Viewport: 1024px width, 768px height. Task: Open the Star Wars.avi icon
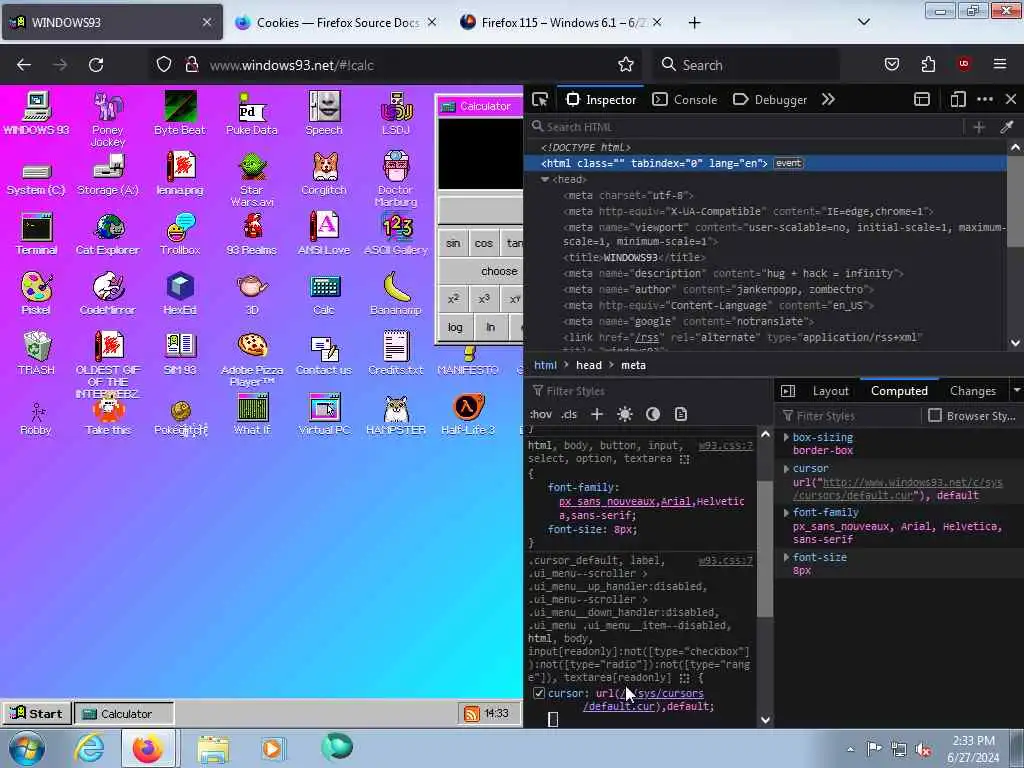(251, 179)
